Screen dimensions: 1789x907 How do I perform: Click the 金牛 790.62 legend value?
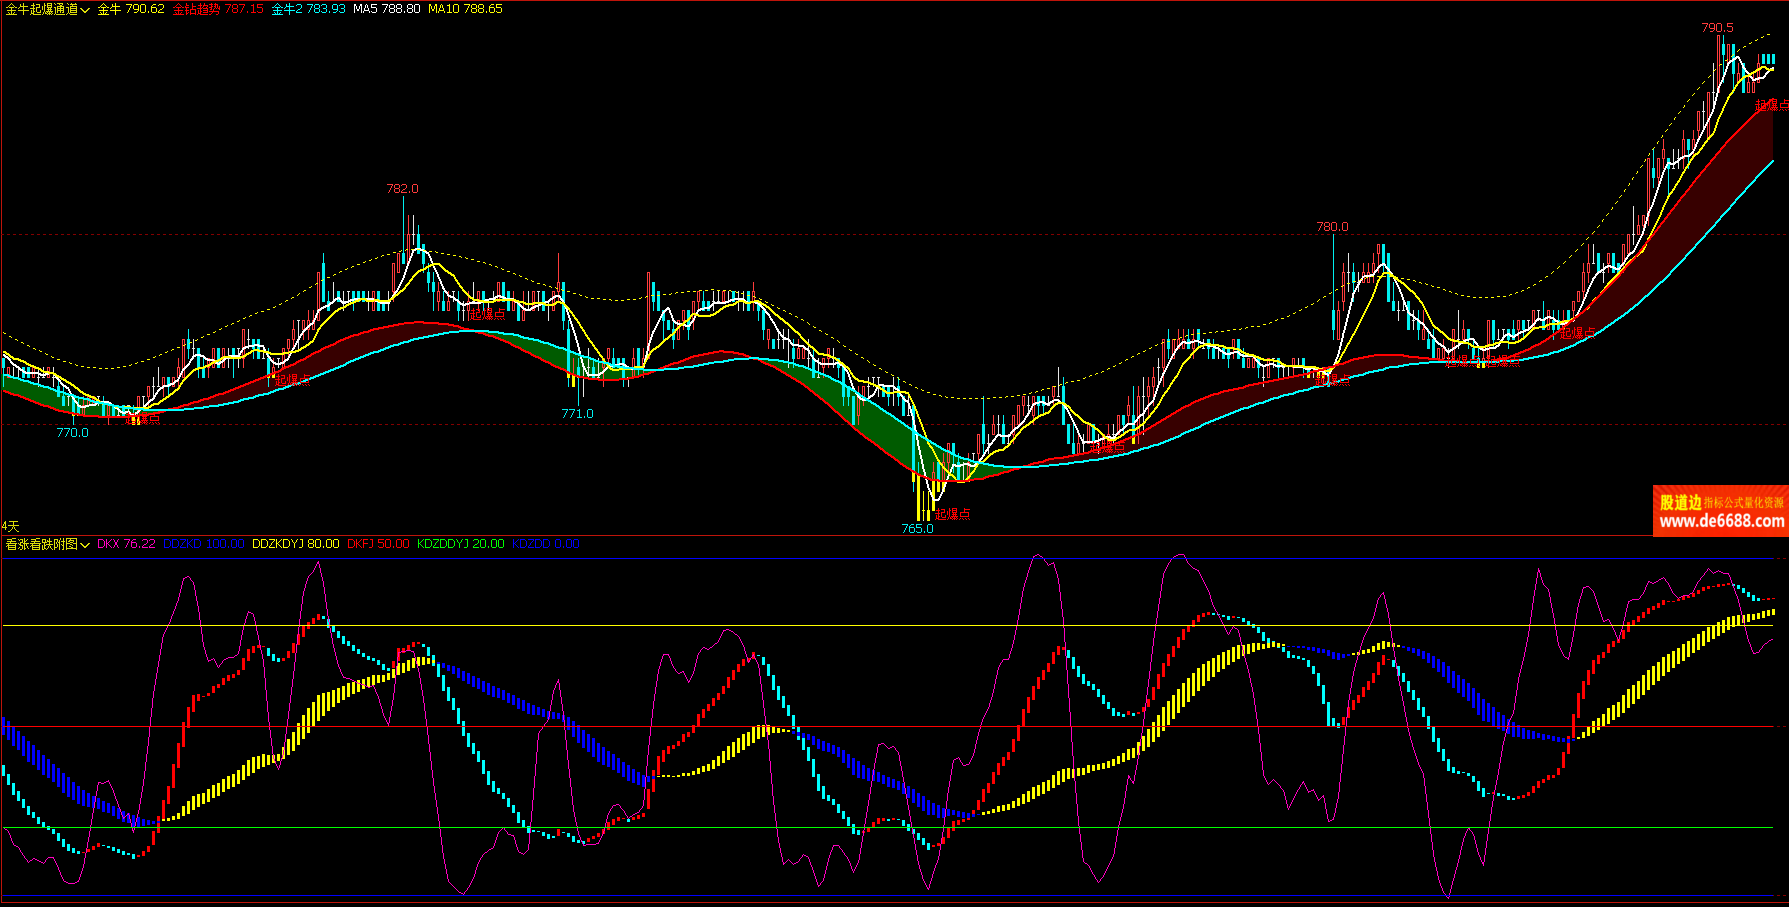click(131, 9)
